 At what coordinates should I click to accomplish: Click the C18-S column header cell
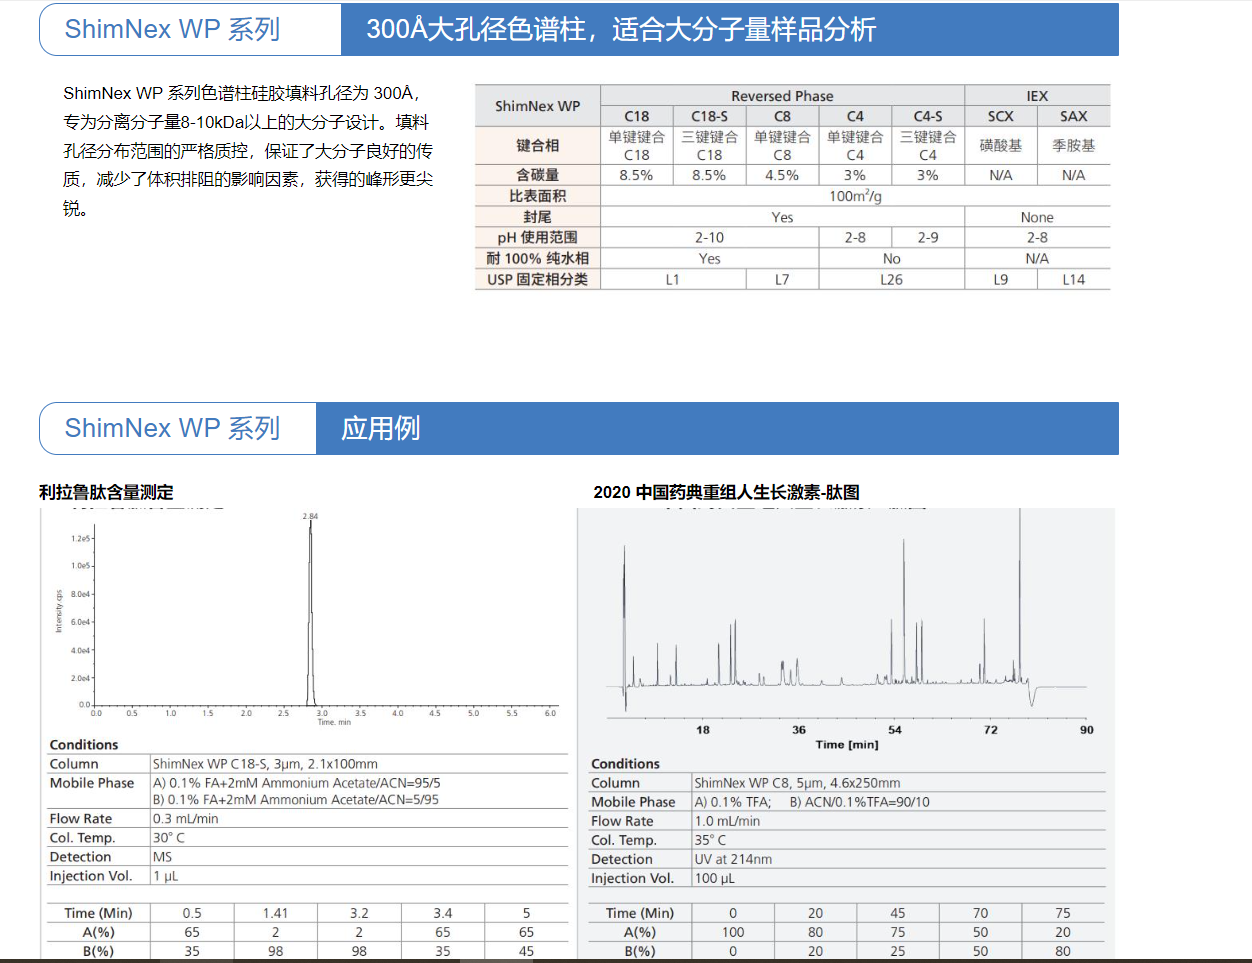click(709, 116)
